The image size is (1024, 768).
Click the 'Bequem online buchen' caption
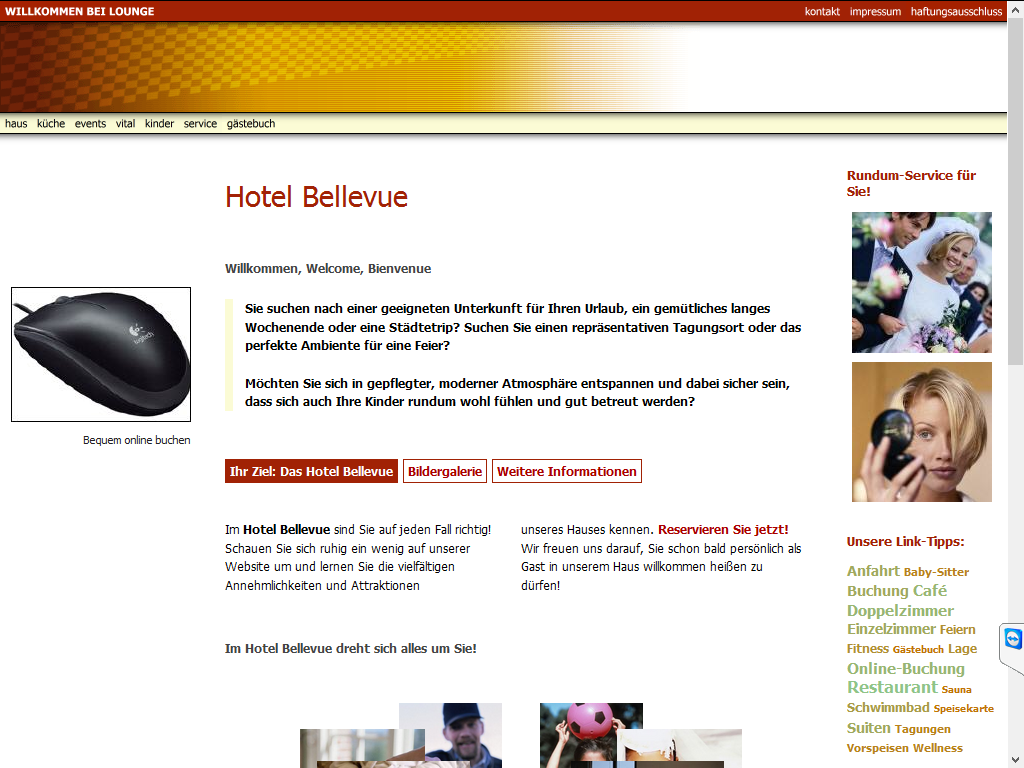click(136, 440)
